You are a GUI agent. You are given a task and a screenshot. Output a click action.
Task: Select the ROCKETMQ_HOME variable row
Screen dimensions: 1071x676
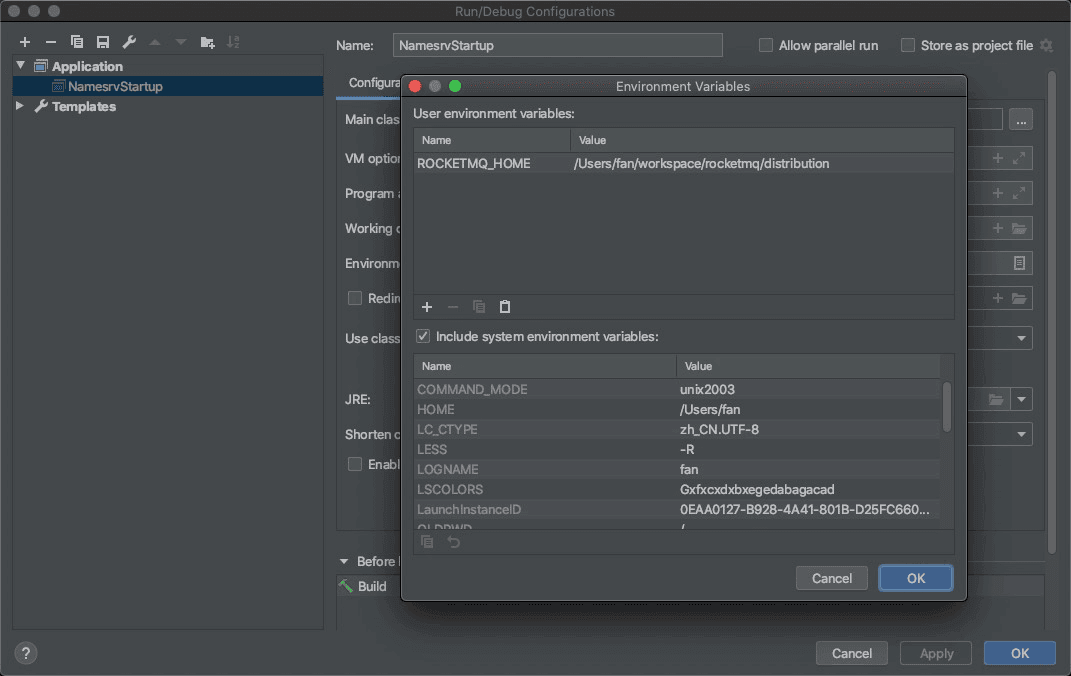click(x=683, y=163)
